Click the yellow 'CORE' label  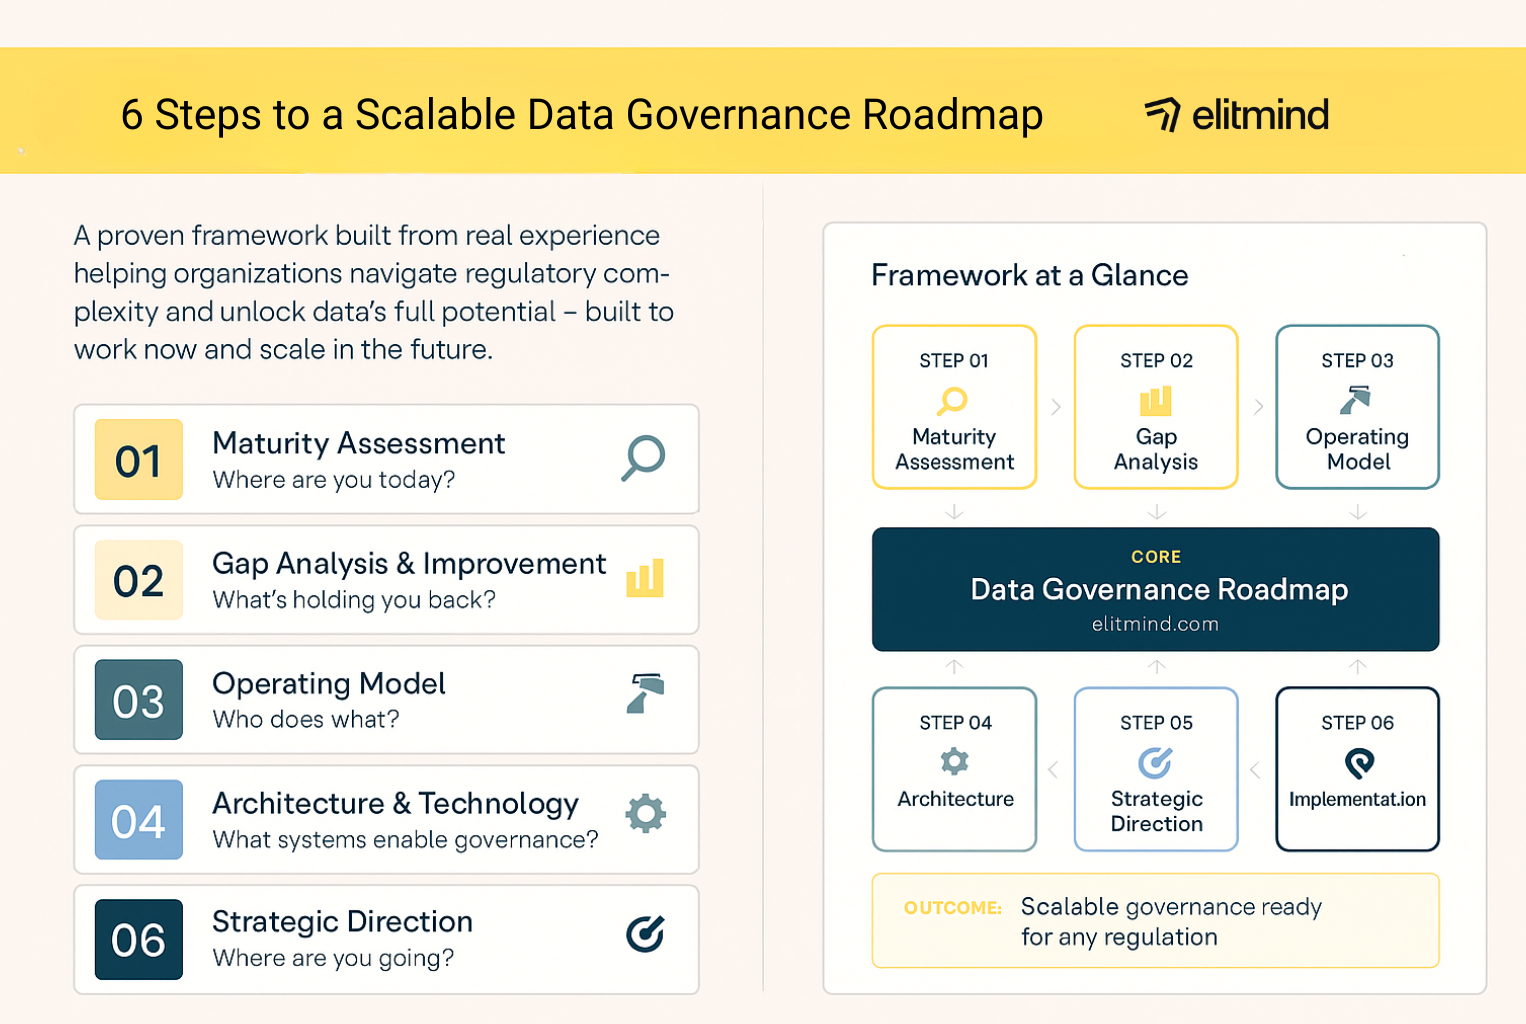1156,557
